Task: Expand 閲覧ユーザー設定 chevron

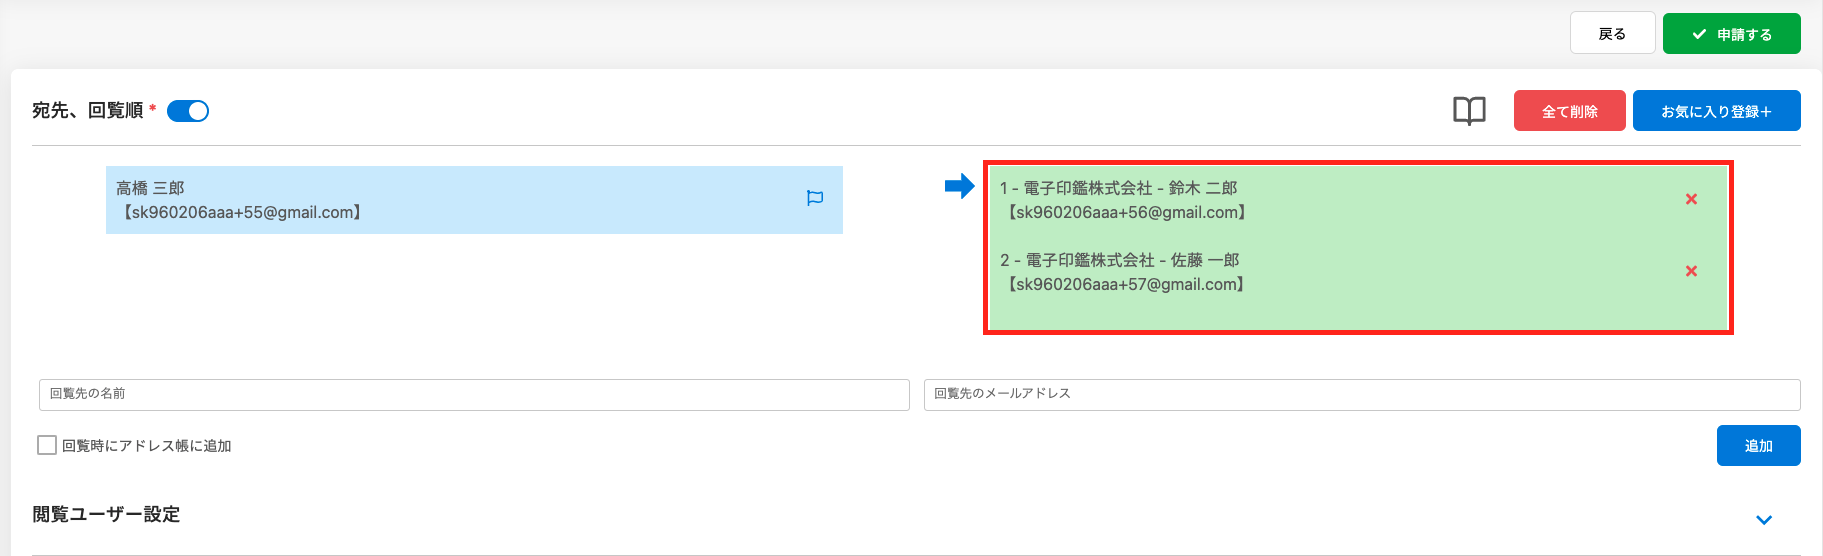Action: coord(1764,520)
